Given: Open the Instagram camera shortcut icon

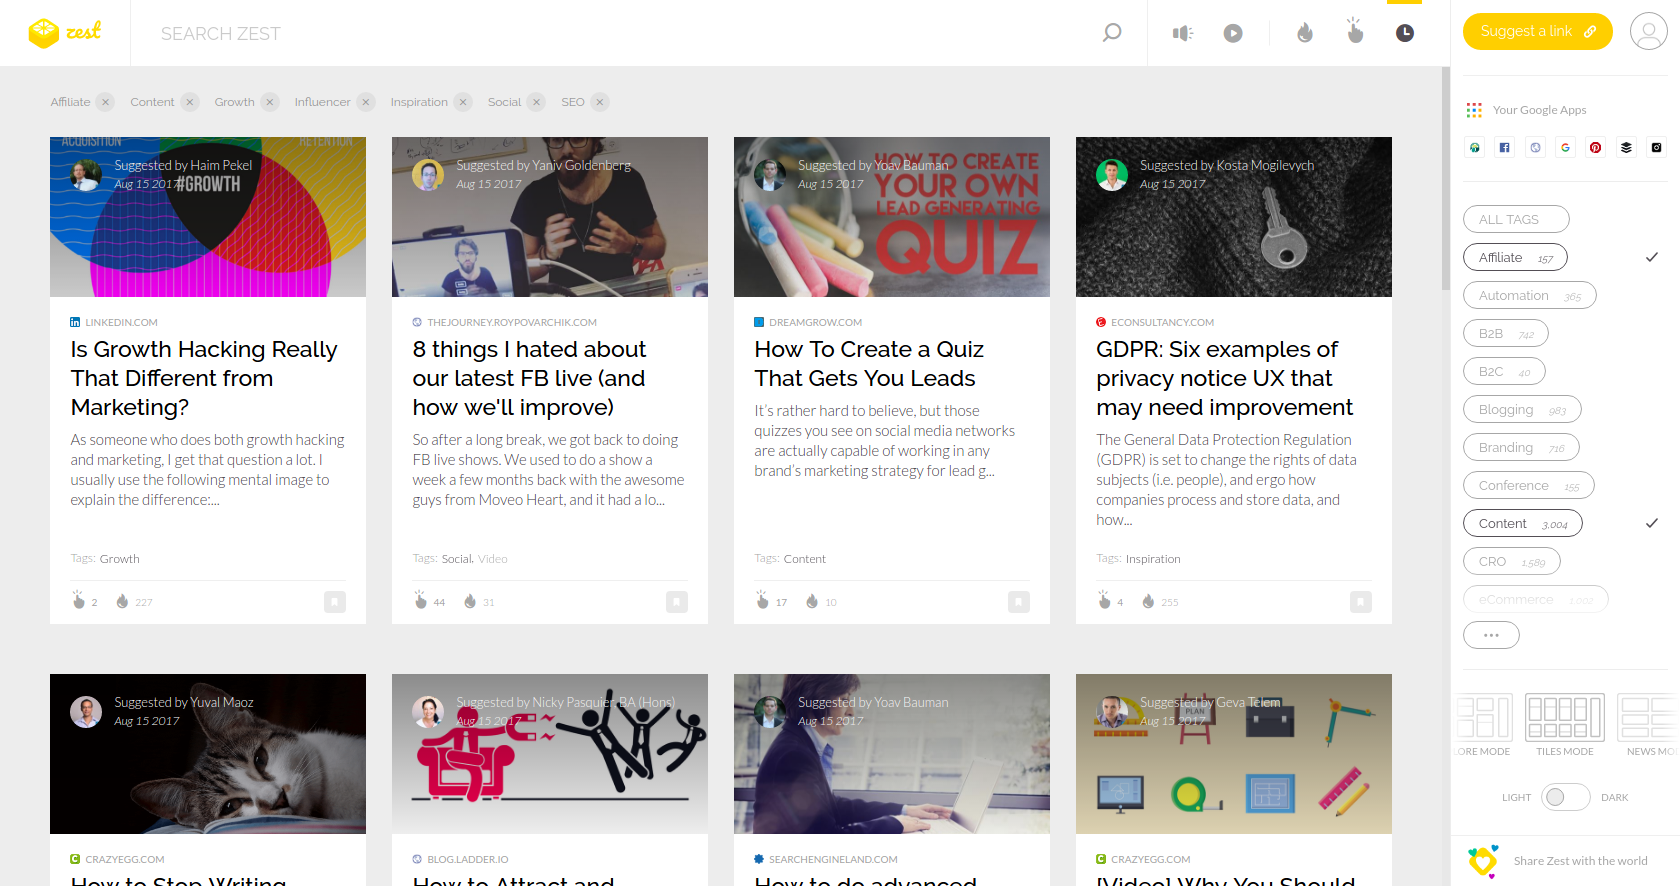Looking at the screenshot, I should 1657,147.
